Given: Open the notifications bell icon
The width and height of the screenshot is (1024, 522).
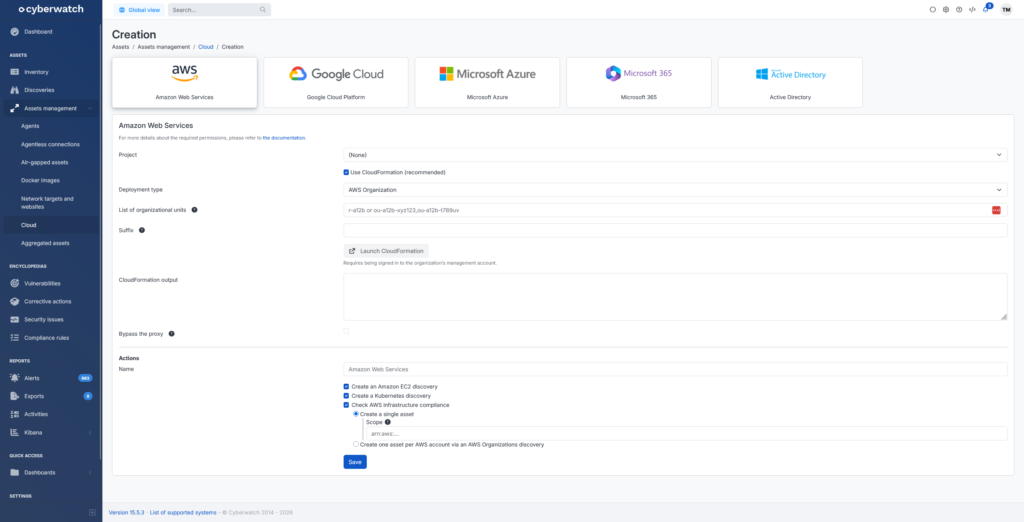Looking at the screenshot, I should click(986, 9).
